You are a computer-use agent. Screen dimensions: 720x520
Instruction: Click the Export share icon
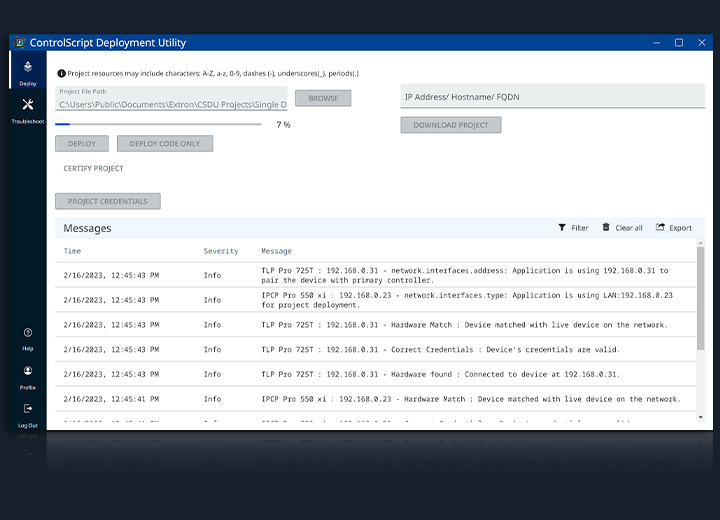coord(660,227)
